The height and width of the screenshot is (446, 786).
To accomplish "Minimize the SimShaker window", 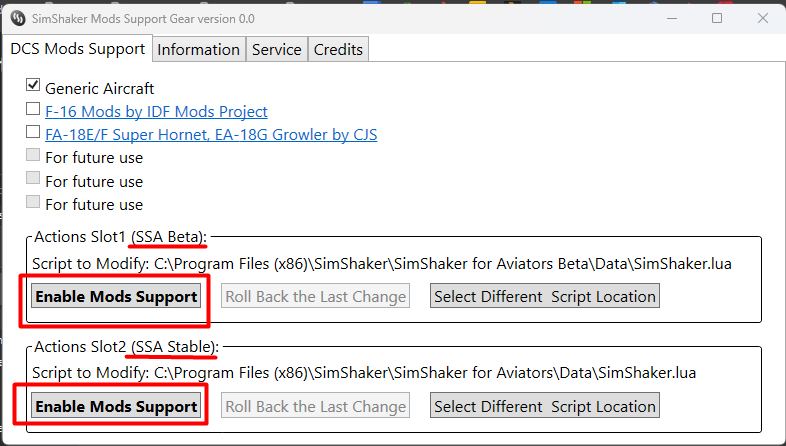I will 672,19.
